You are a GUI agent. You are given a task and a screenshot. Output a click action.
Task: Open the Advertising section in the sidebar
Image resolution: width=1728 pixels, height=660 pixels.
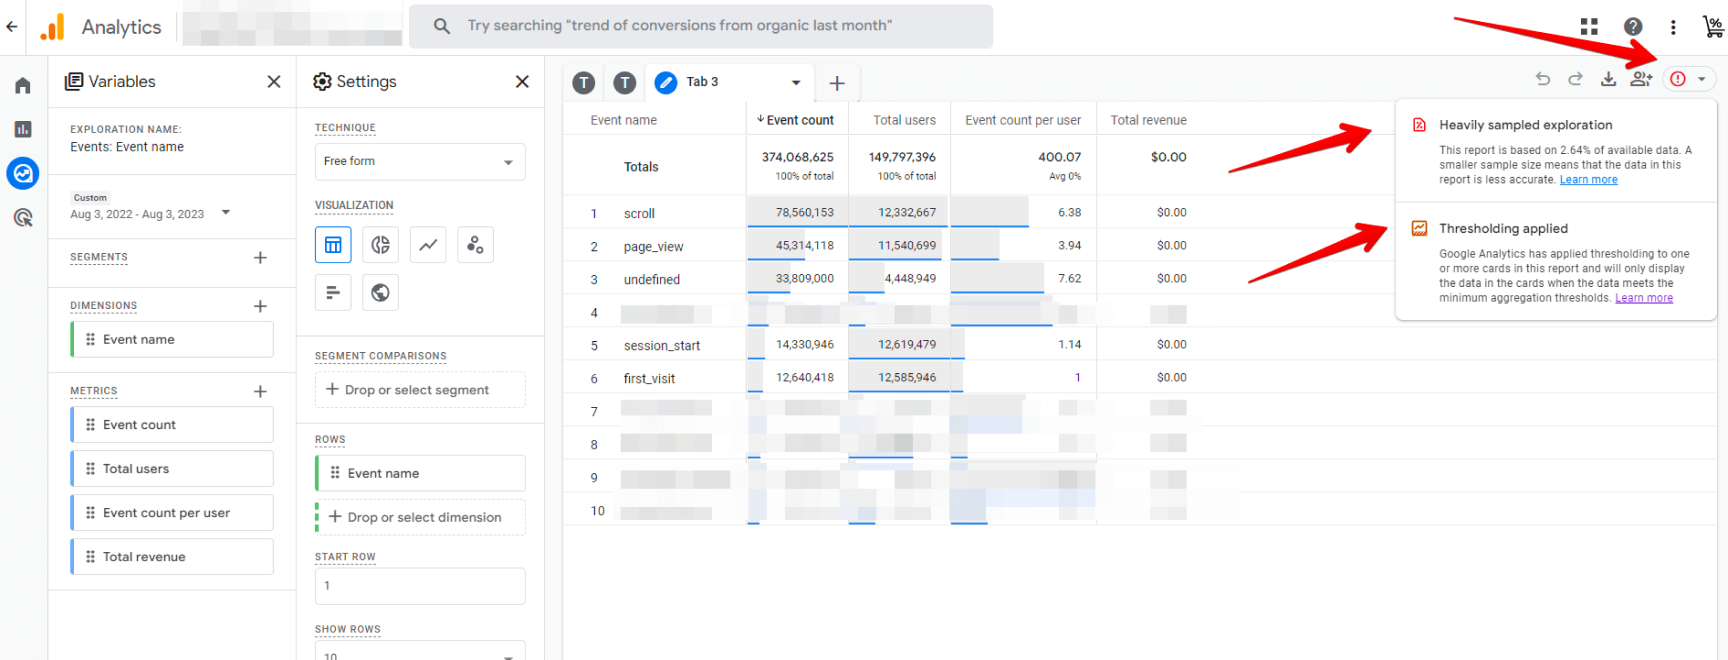[23, 217]
